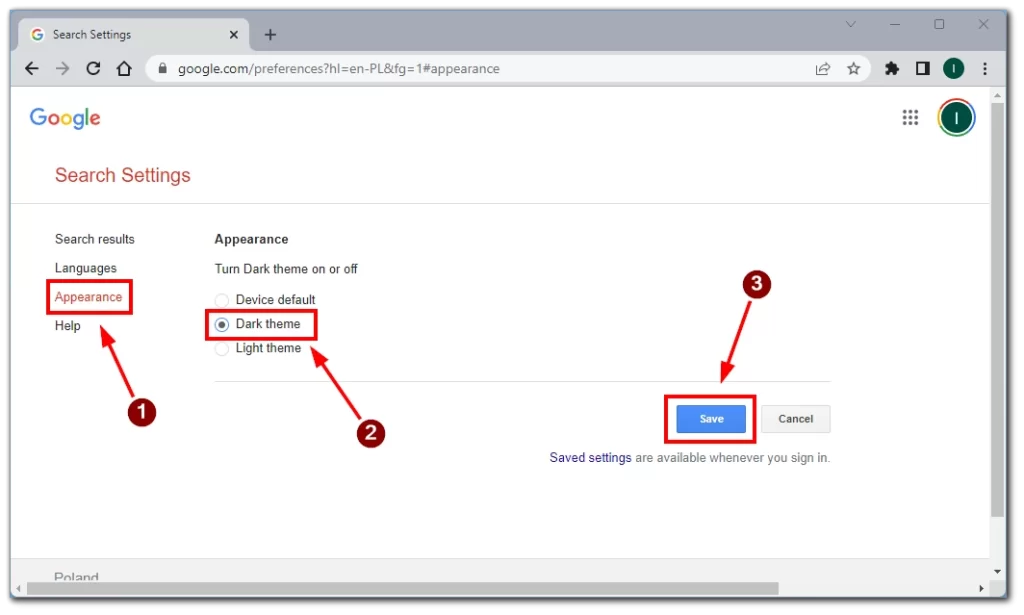1024x615 pixels.
Task: Click the Appearance section heading
Action: click(251, 240)
